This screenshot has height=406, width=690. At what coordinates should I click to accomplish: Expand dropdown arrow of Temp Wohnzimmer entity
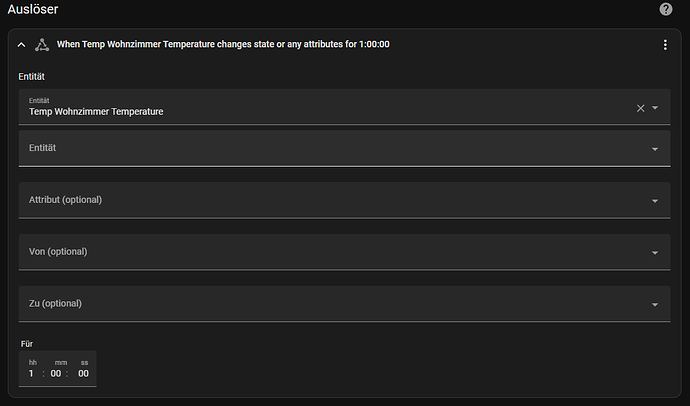click(655, 108)
